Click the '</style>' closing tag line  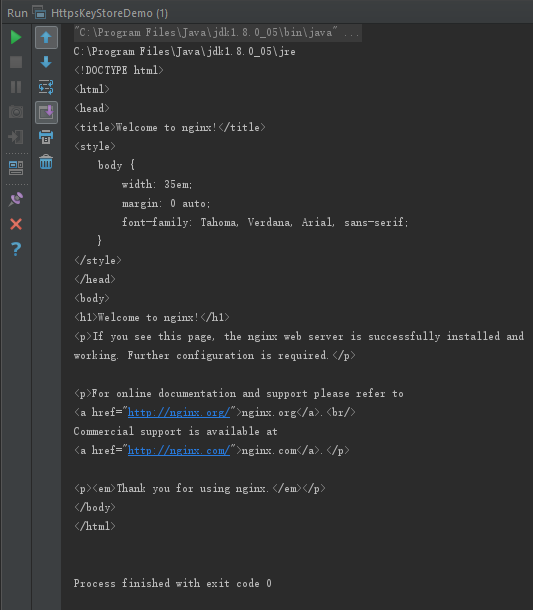[98, 260]
